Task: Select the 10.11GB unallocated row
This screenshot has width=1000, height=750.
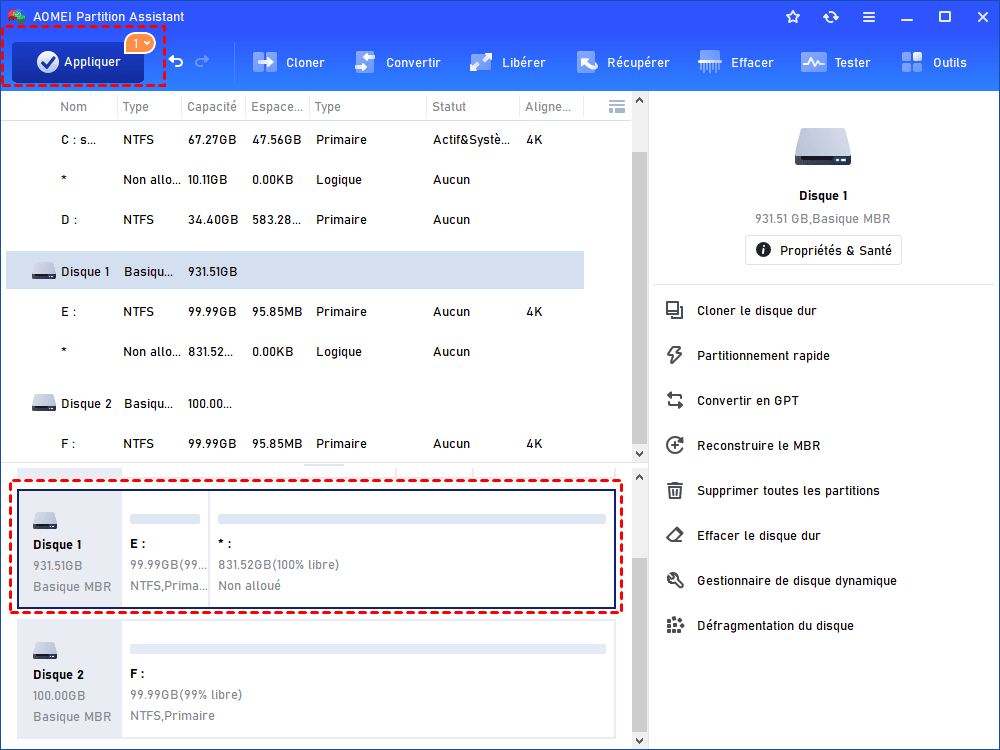Action: [x=295, y=180]
